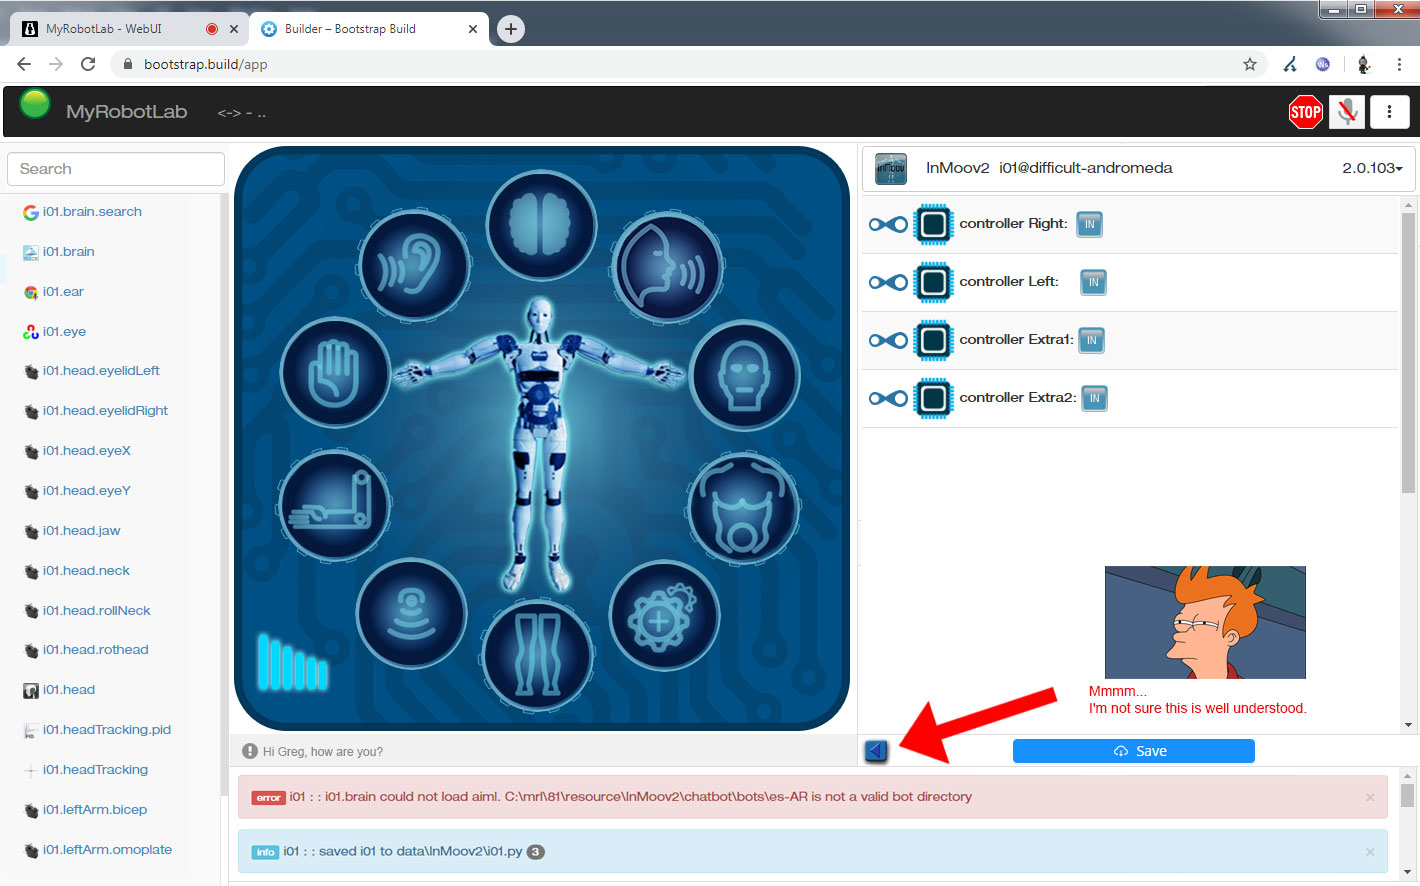Dismiss the red error message with X
Screen dimensions: 1420x886
(1370, 797)
